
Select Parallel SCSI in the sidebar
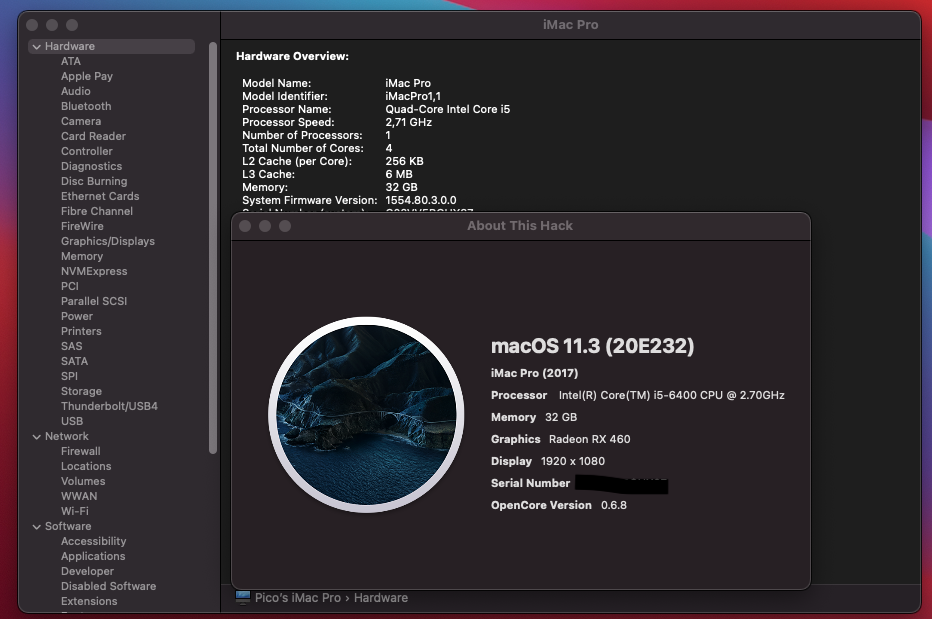pyautogui.click(x=94, y=301)
